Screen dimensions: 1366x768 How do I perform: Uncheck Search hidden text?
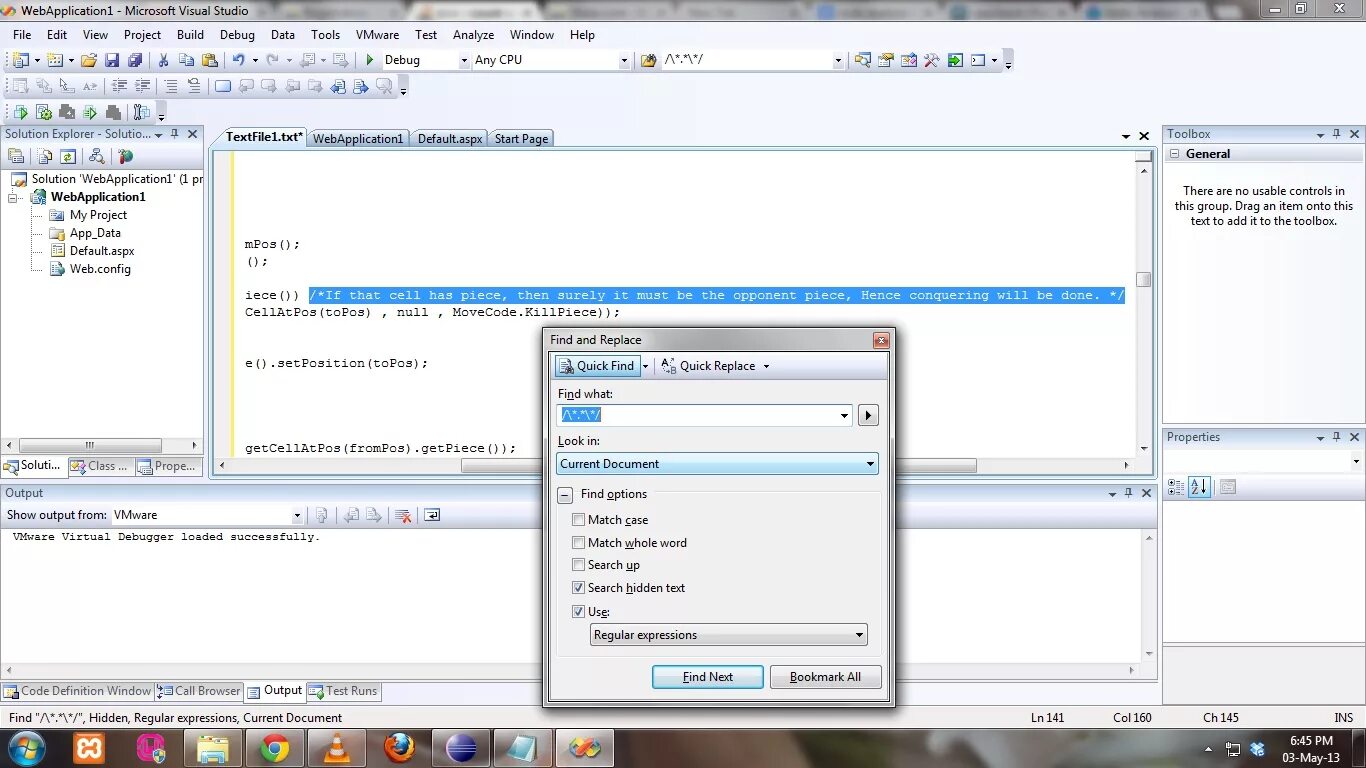point(578,588)
